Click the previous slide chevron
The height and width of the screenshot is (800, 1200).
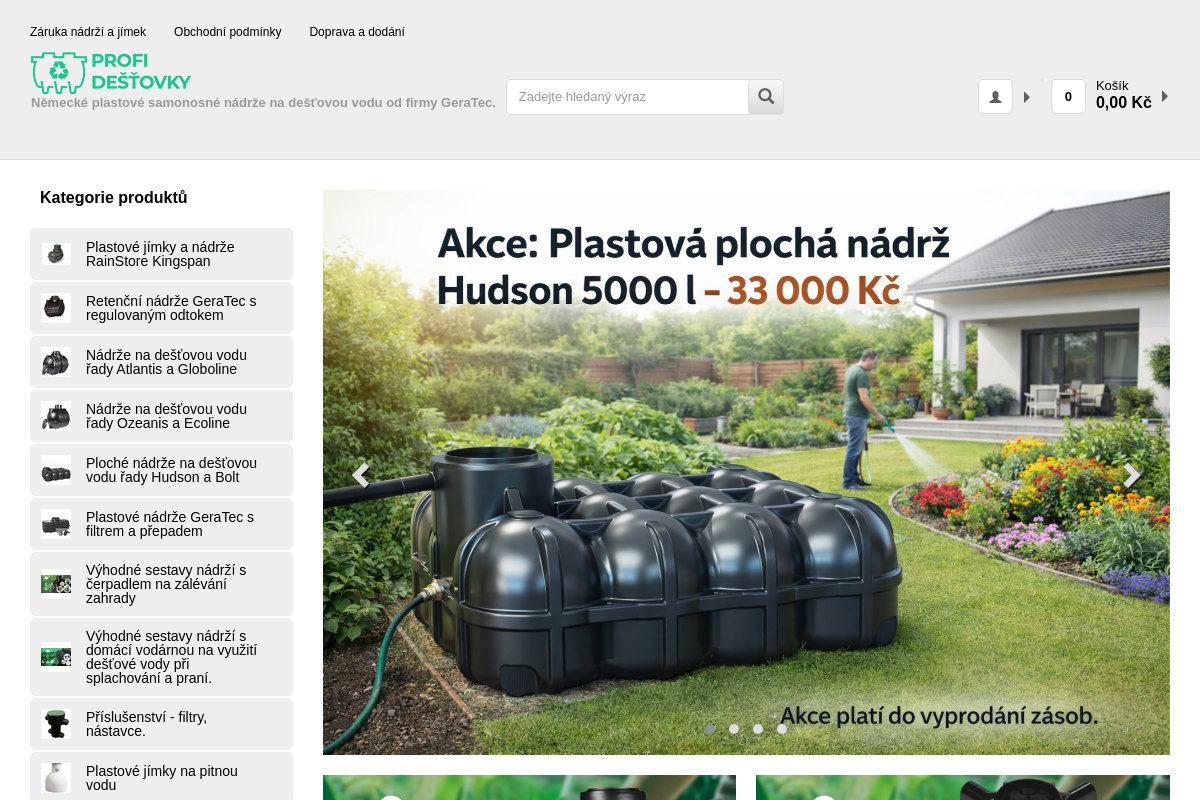point(361,475)
